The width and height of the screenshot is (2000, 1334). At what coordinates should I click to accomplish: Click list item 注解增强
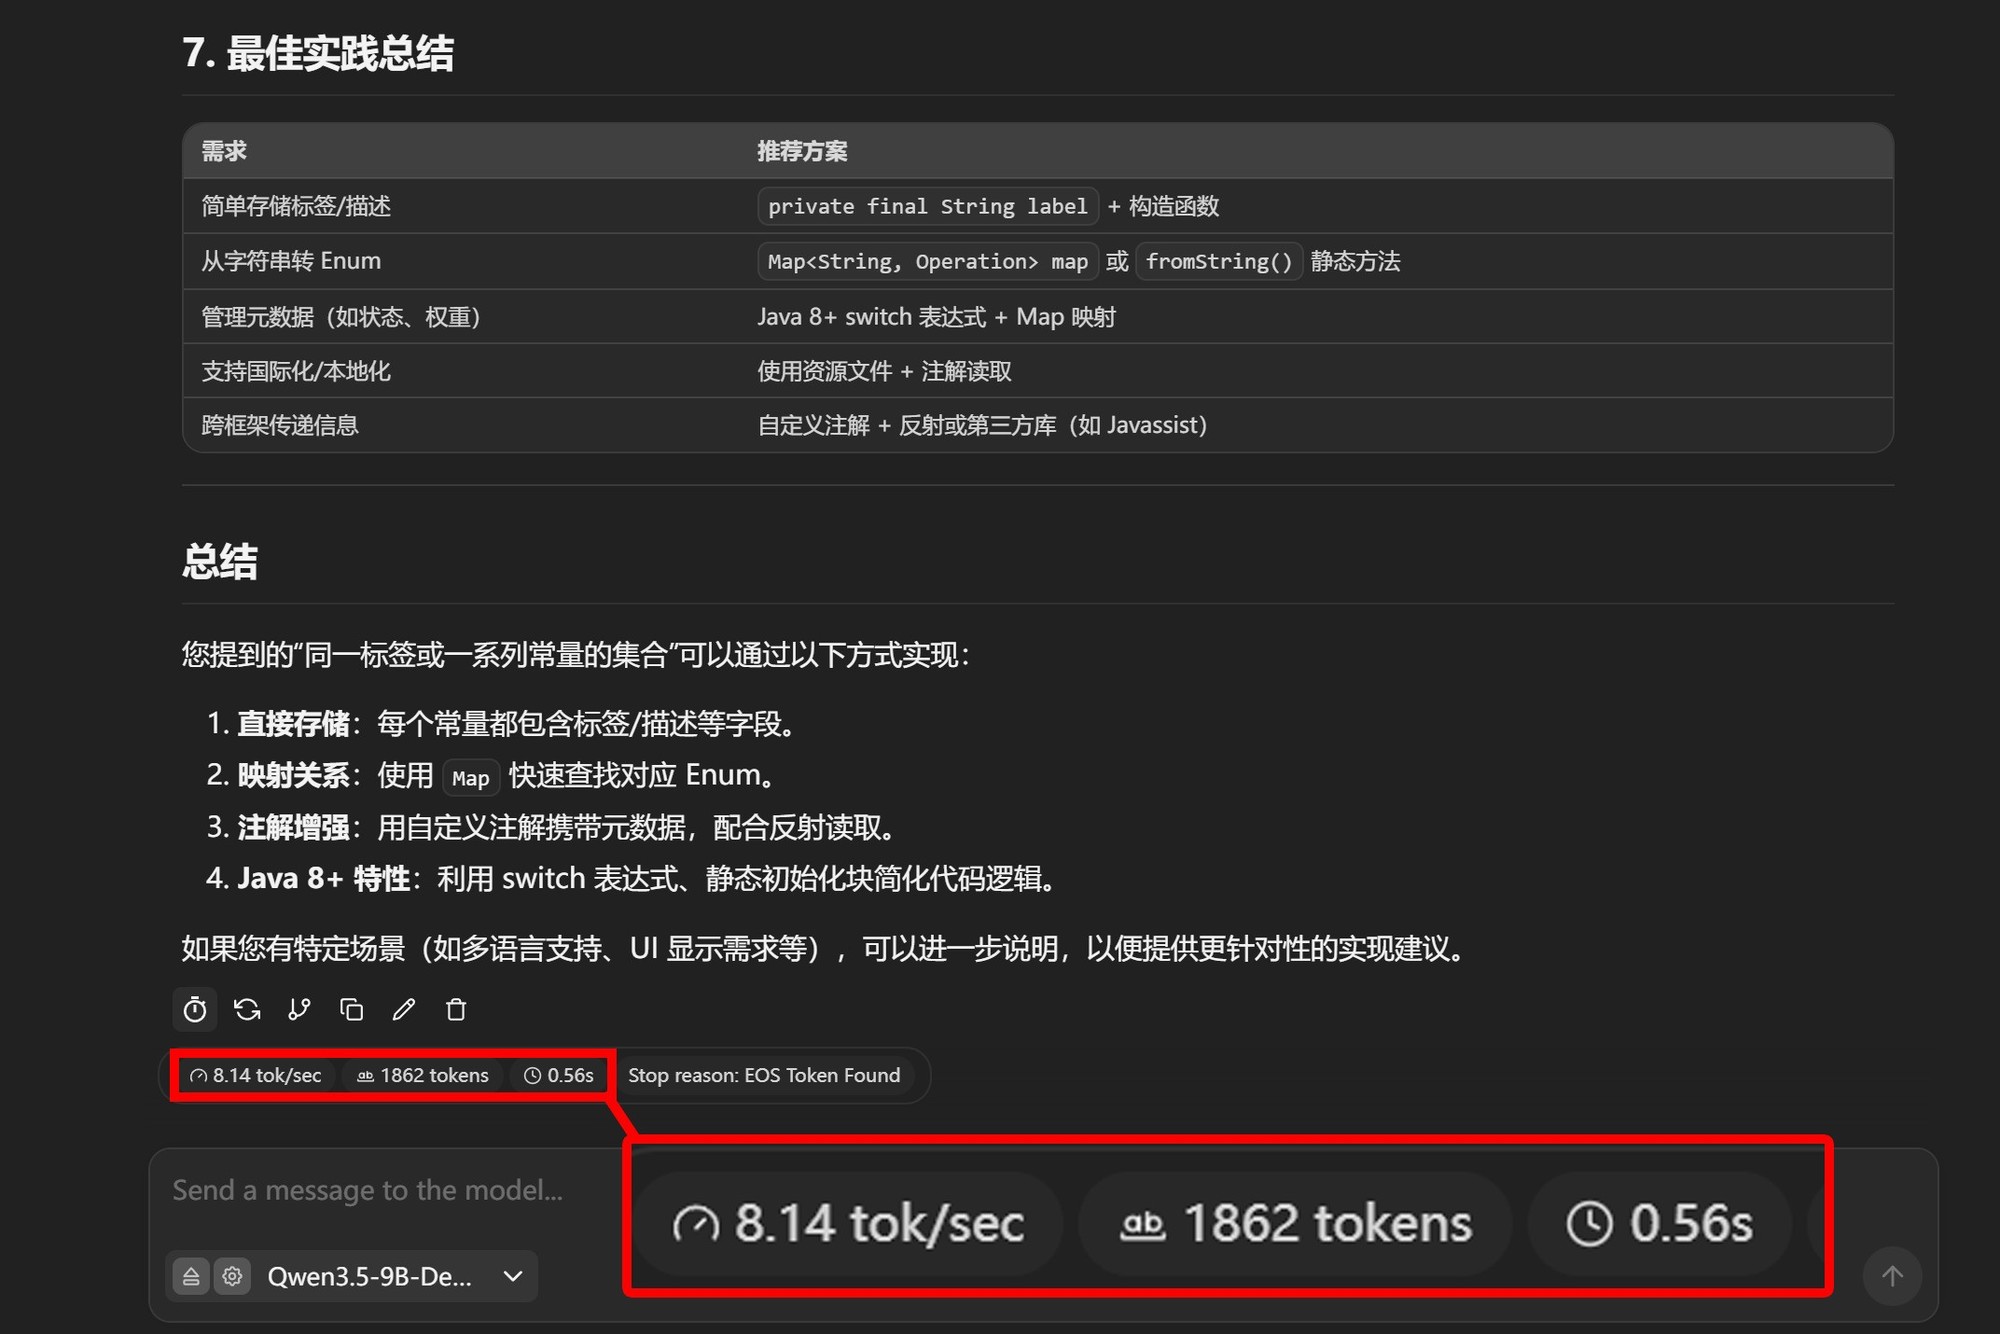[555, 827]
